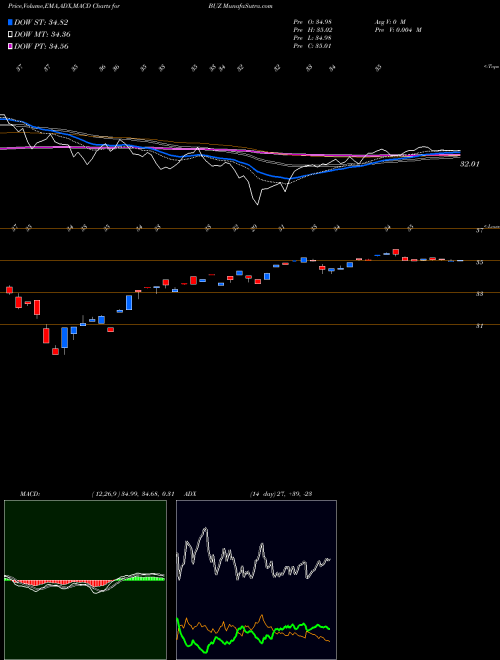This screenshot has height=660, width=500.
Task: Click the 31 price axis label
Action: pyautogui.click(x=479, y=326)
